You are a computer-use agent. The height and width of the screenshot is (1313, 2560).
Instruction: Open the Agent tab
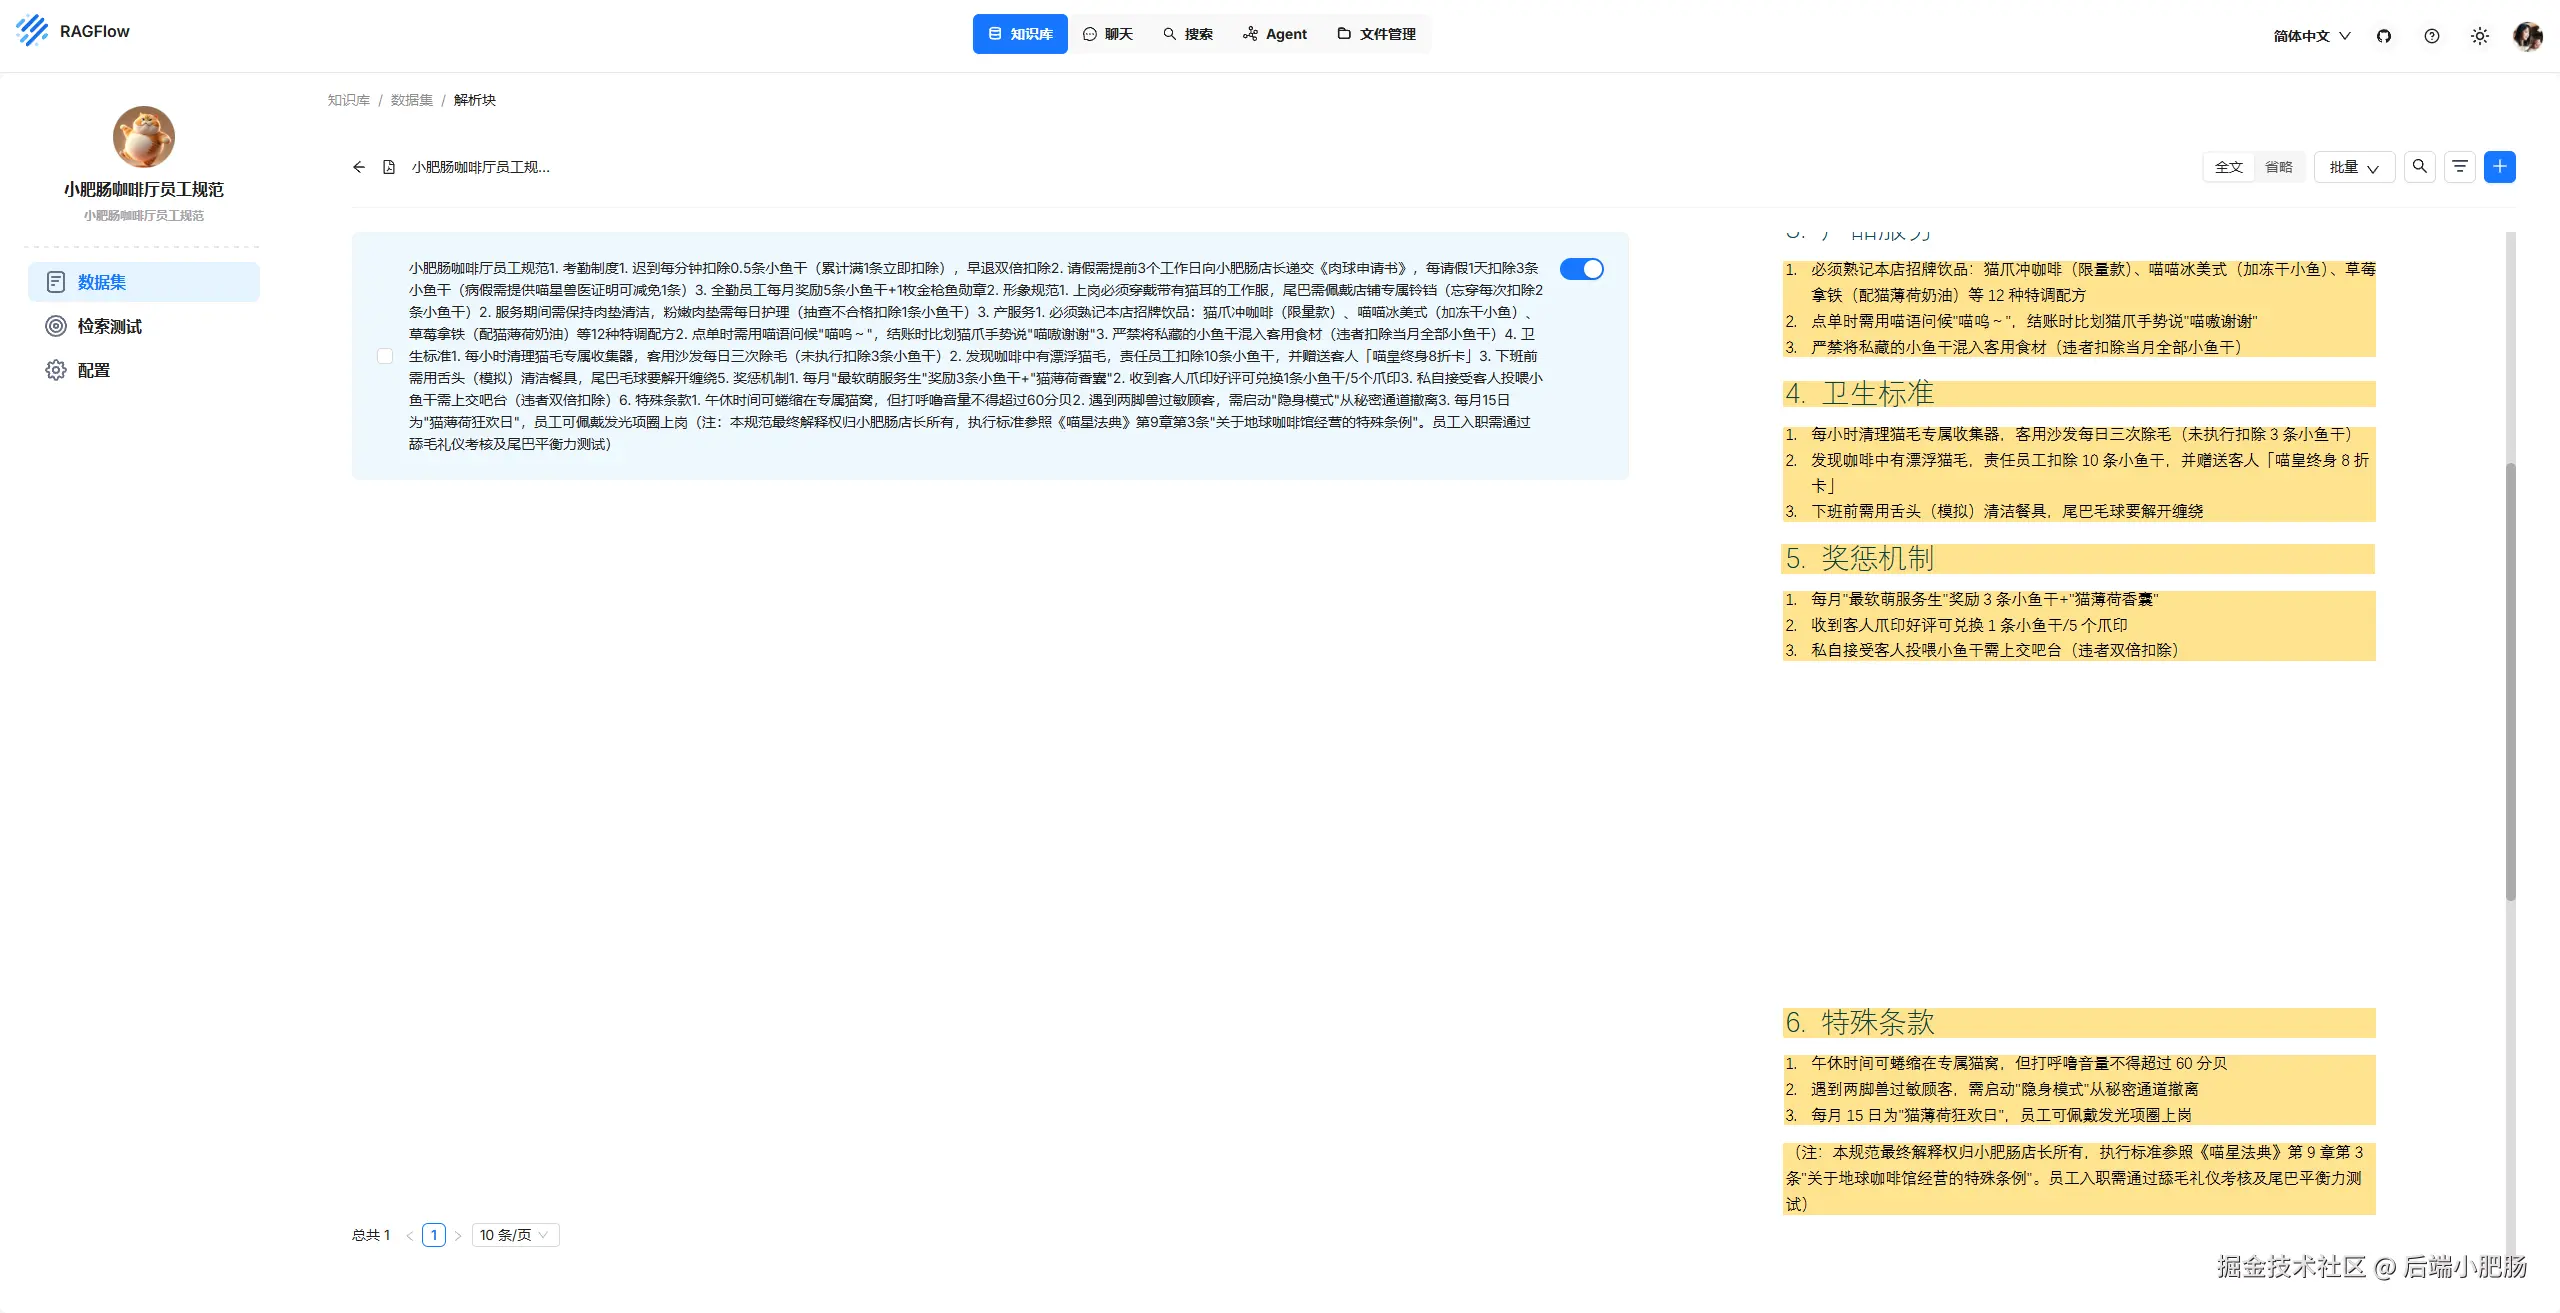click(x=1275, y=34)
